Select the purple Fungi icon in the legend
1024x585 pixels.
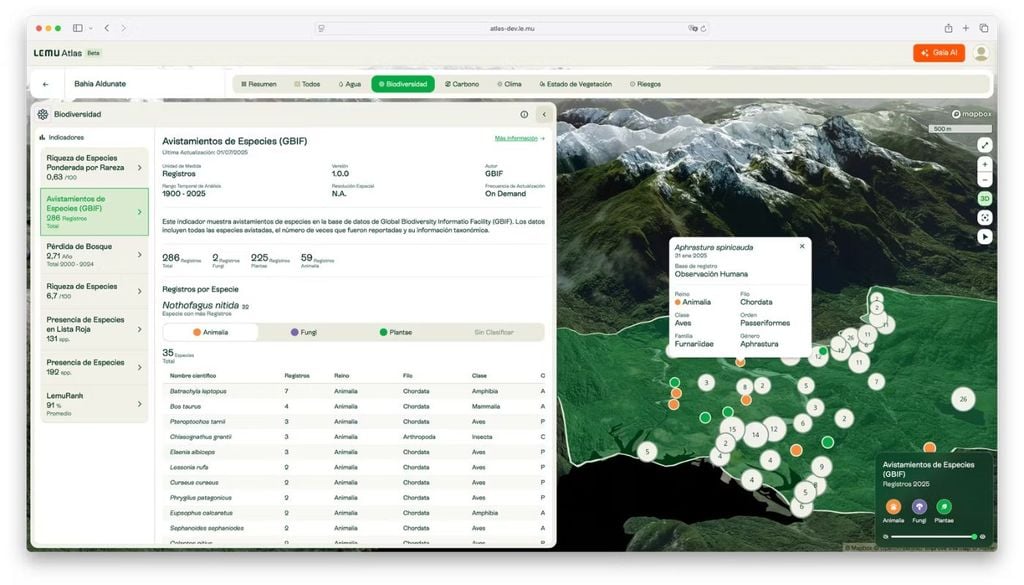(x=920, y=507)
